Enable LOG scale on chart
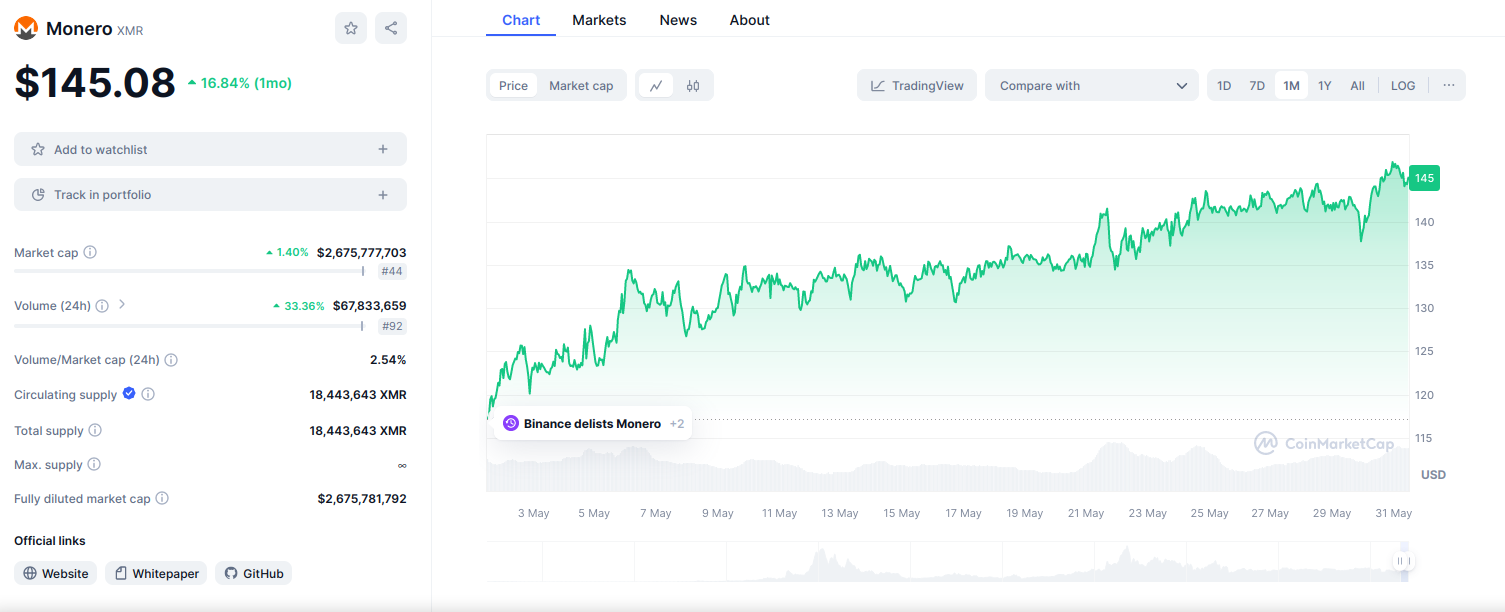1505x612 pixels. (x=1403, y=86)
